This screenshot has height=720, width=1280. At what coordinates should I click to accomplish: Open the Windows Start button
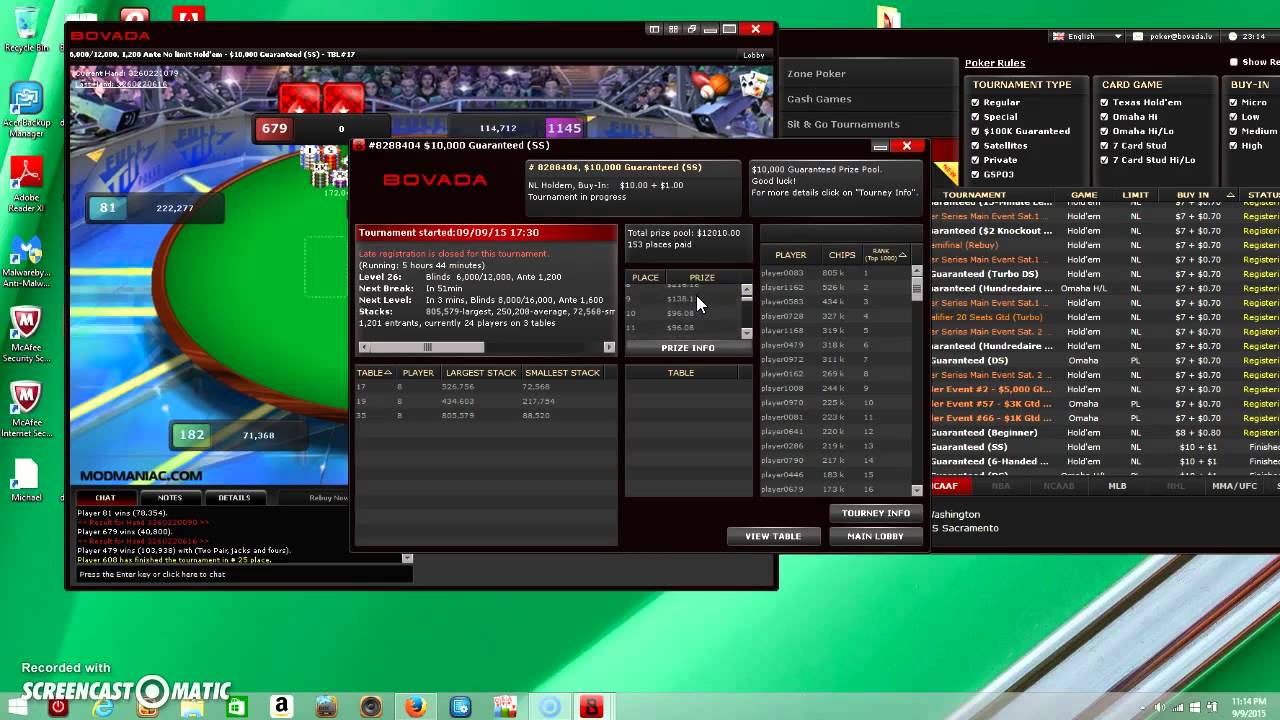coord(19,707)
